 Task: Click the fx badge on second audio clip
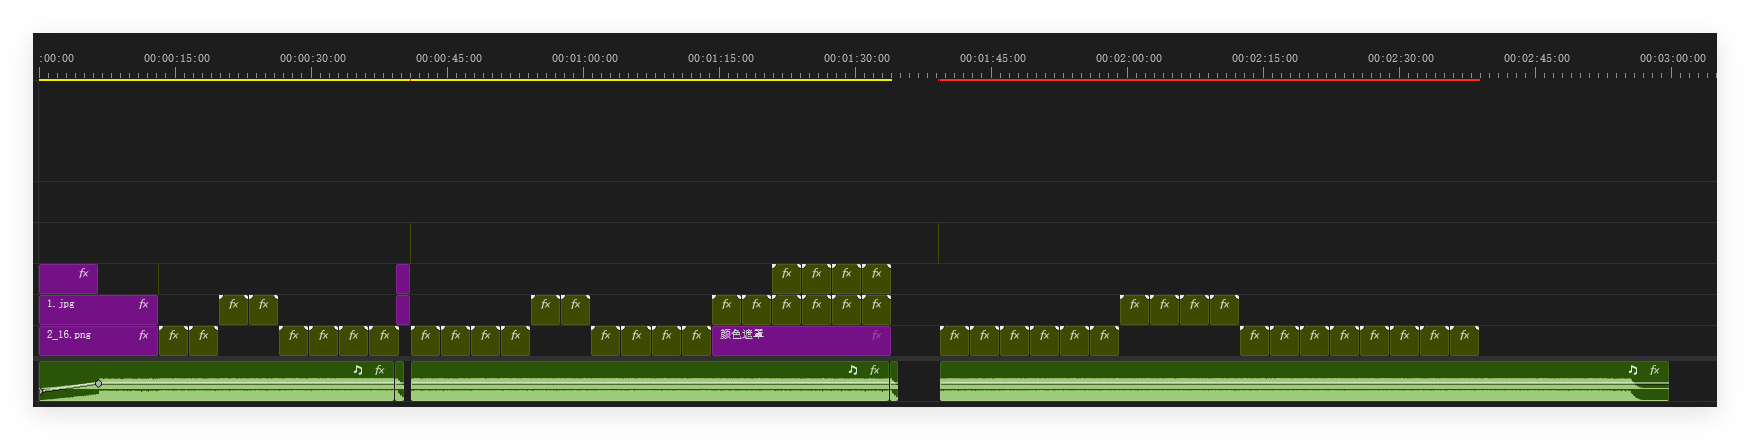(x=875, y=370)
